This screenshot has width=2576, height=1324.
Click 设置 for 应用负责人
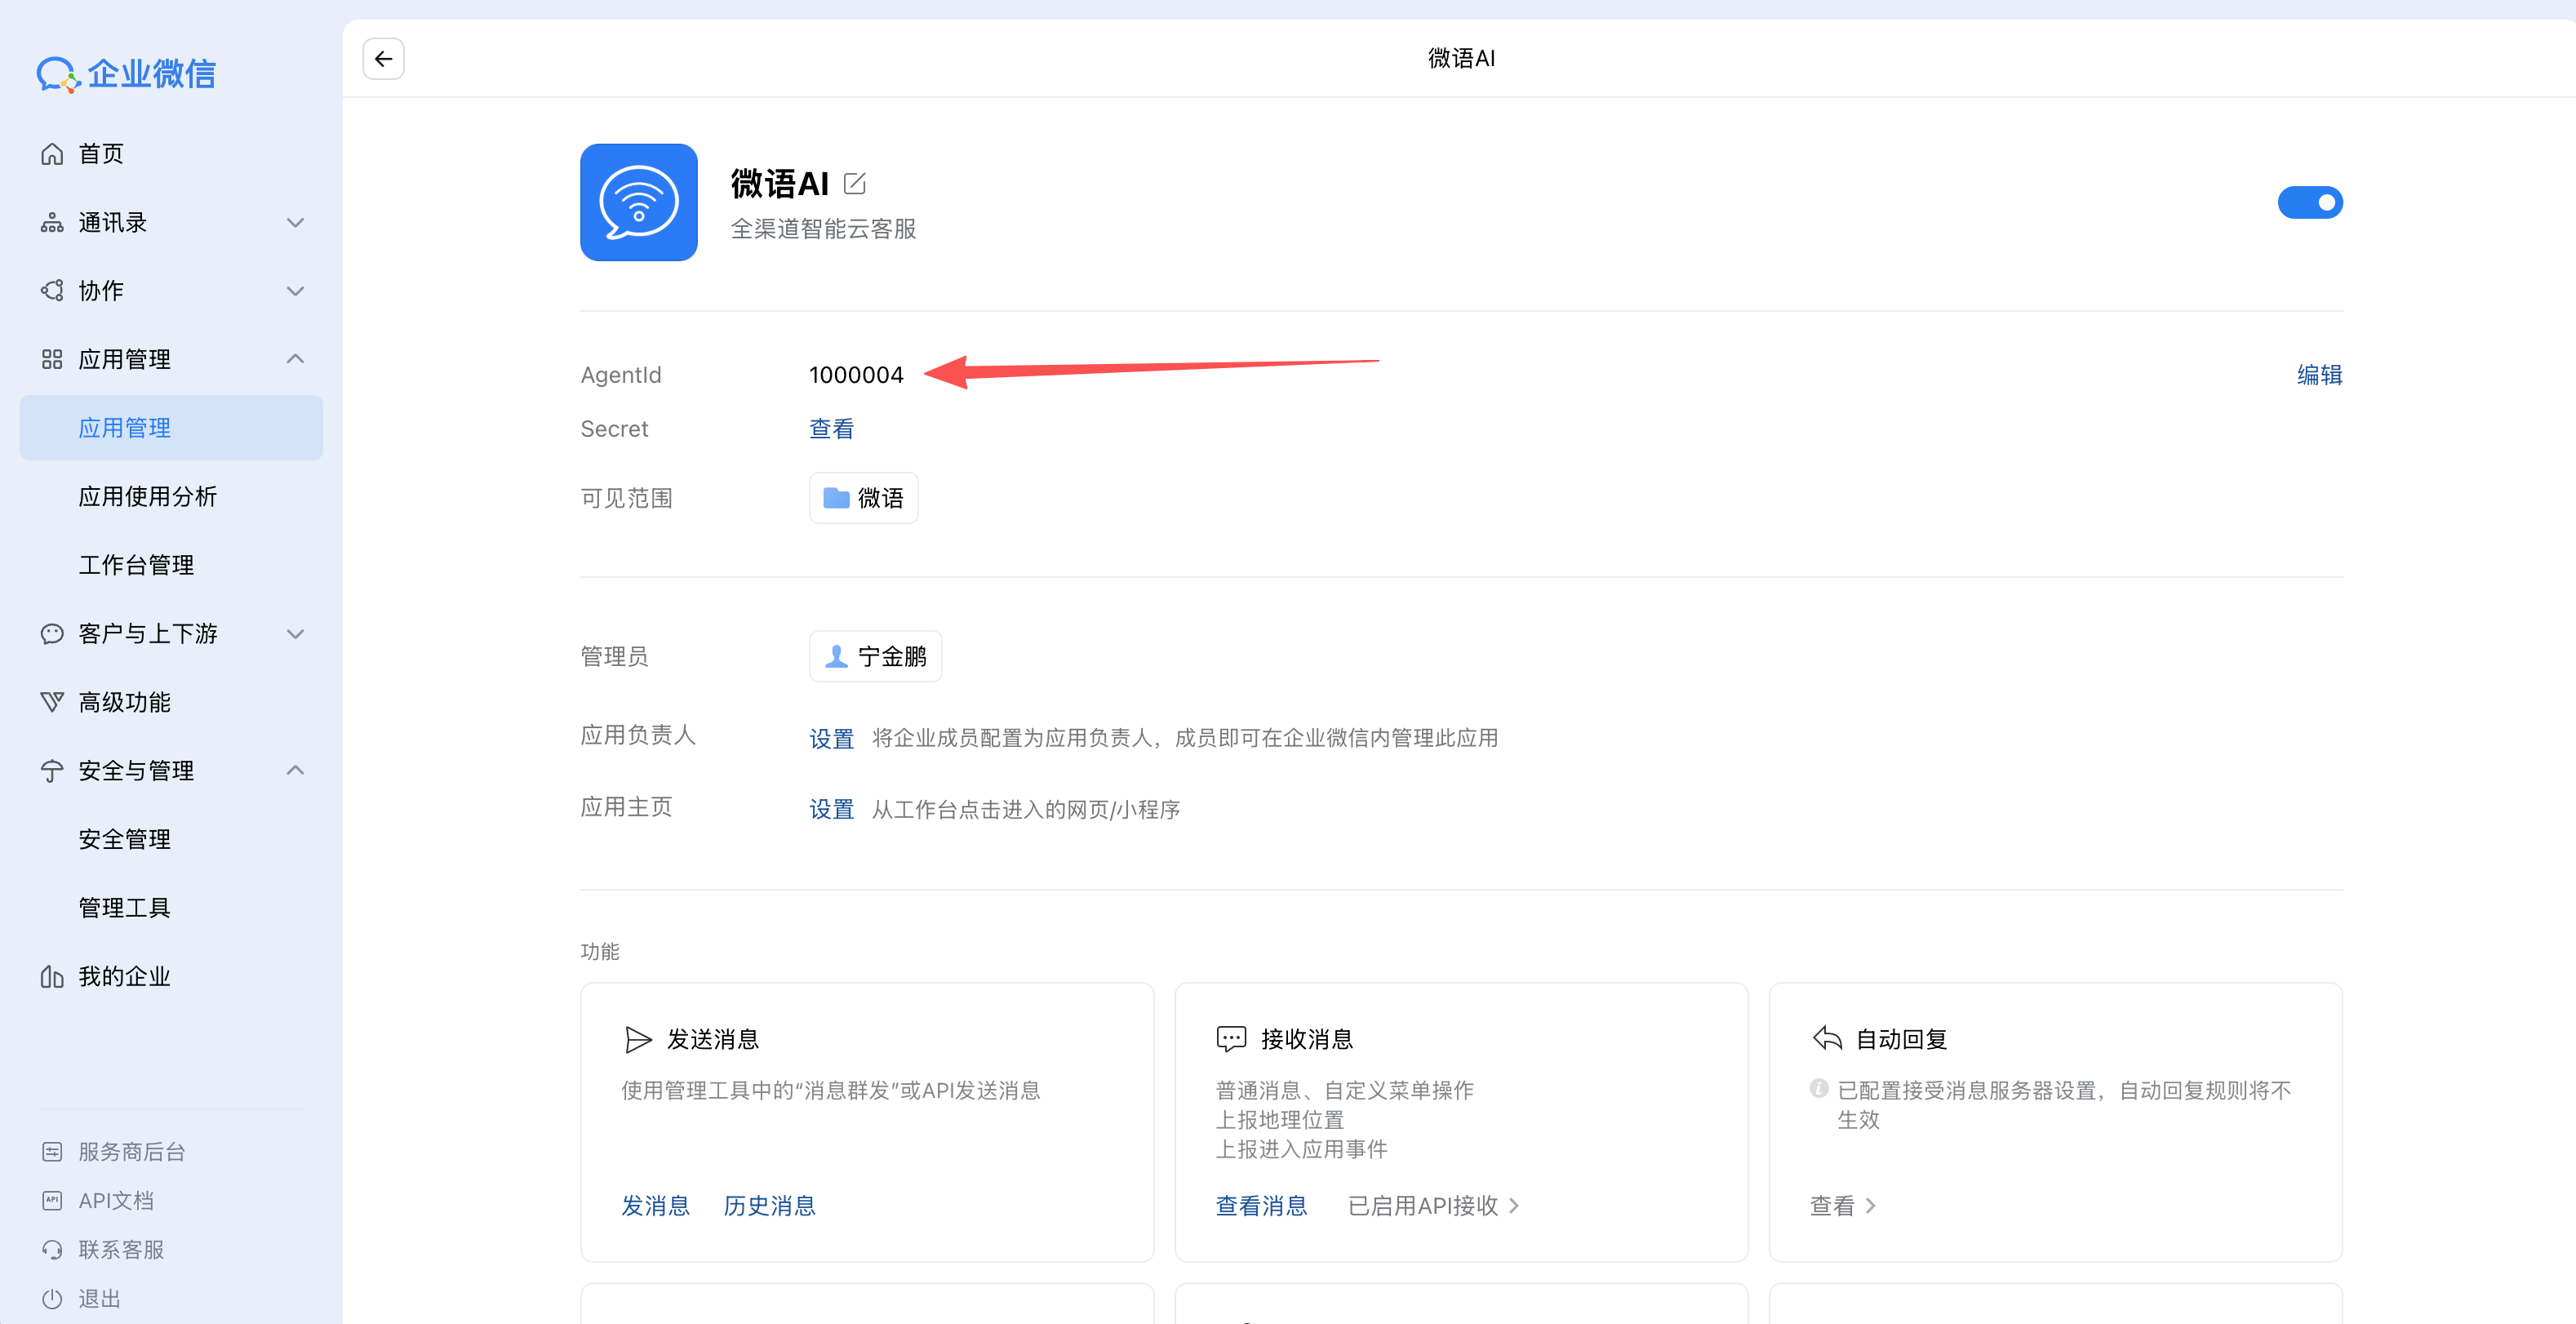831,738
